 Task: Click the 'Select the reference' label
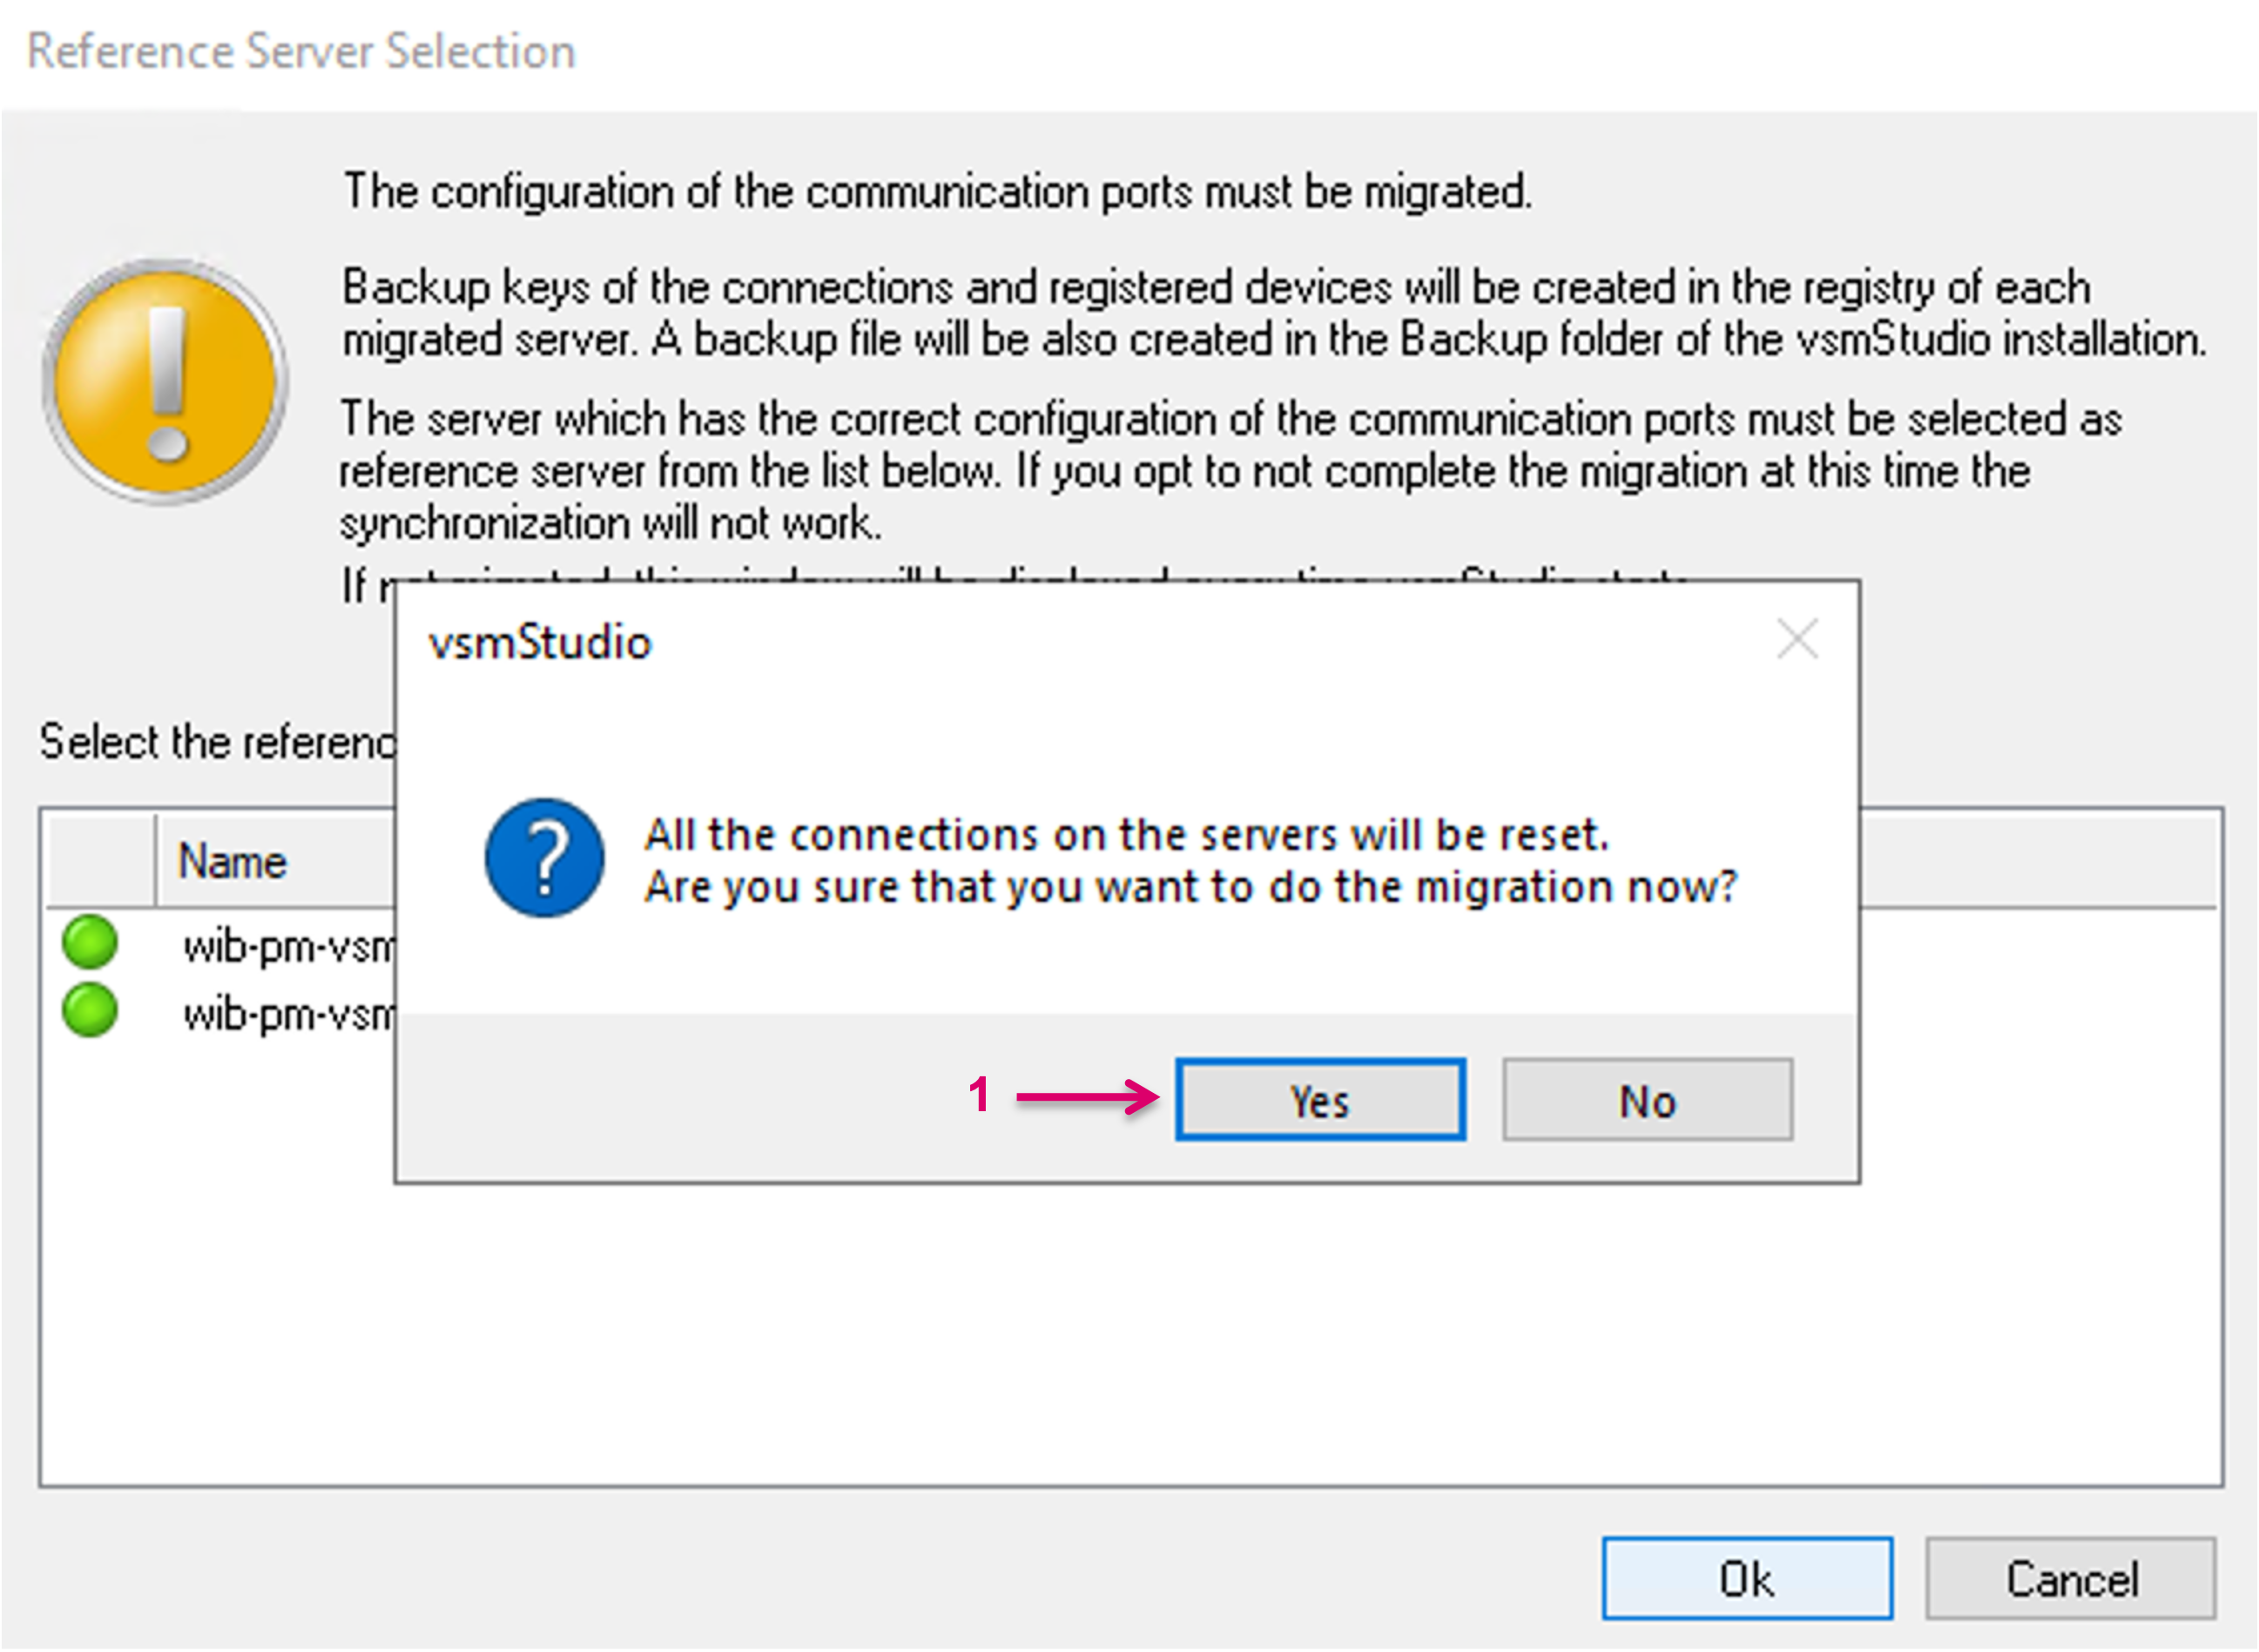pyautogui.click(x=217, y=742)
